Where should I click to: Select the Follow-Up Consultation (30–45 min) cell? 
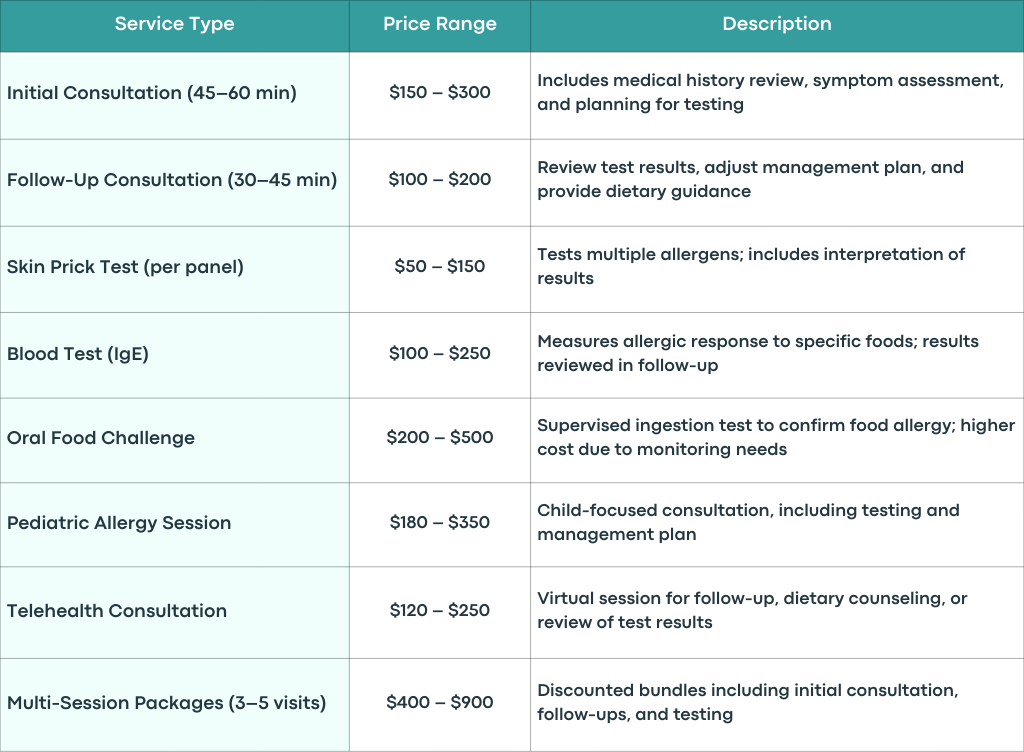174,183
